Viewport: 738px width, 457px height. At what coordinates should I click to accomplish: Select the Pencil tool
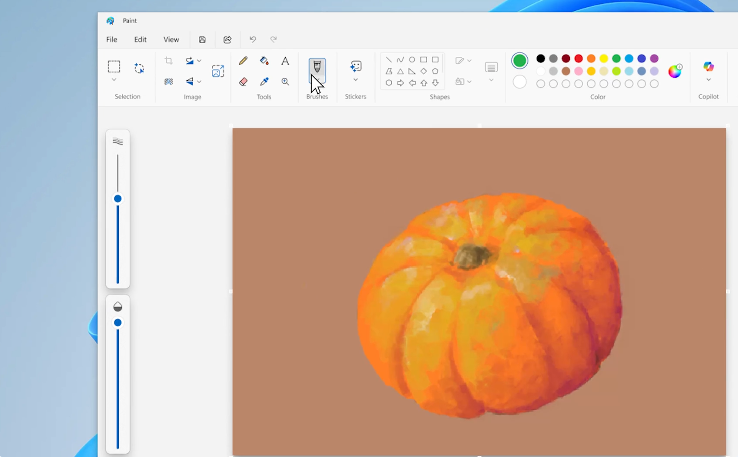point(243,61)
